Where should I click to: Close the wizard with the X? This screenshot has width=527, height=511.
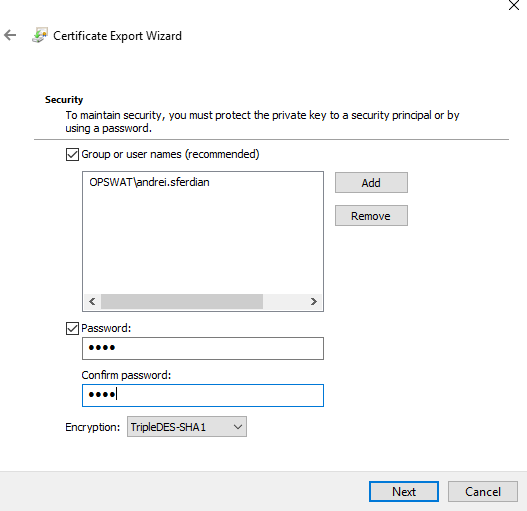[514, 5]
